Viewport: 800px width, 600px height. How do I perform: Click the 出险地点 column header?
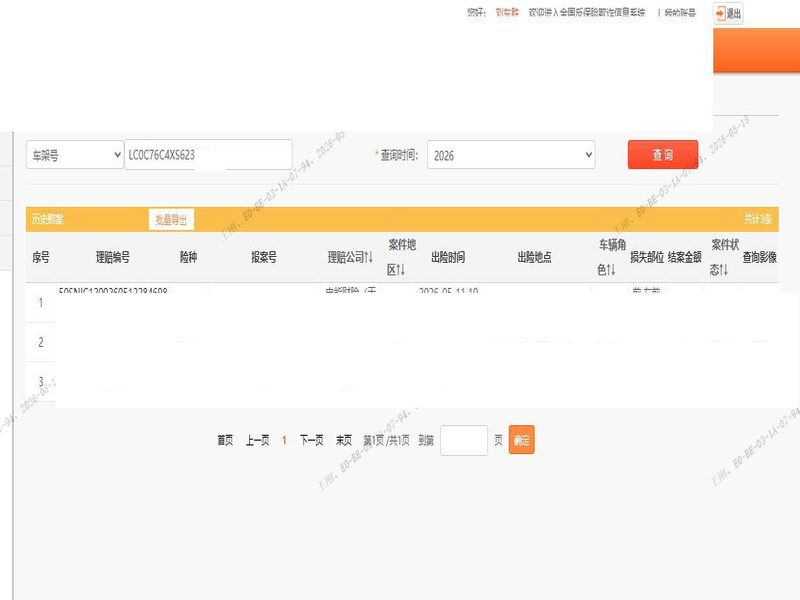(x=535, y=257)
